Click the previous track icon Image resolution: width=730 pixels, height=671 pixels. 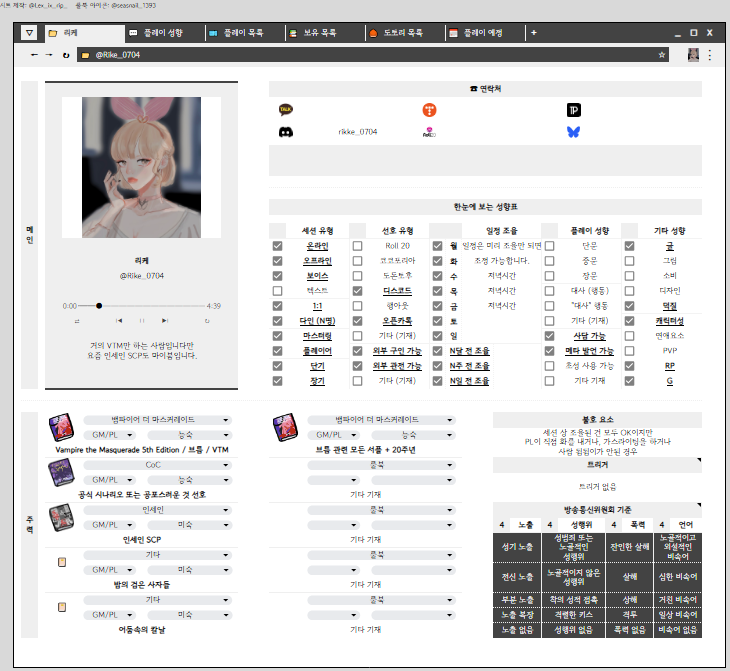tap(119, 321)
